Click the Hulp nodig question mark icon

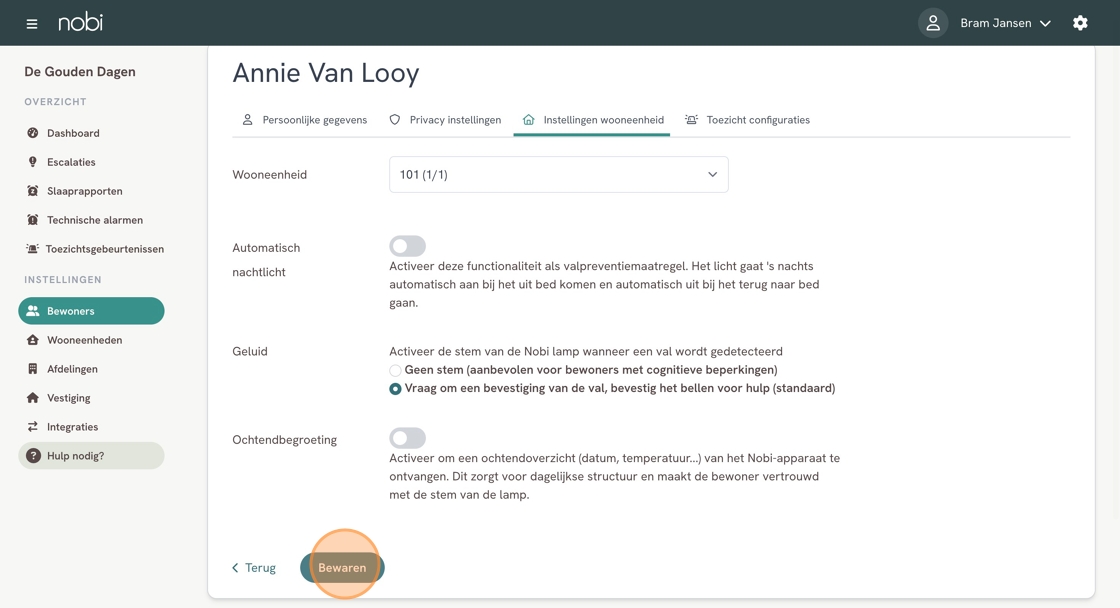pyautogui.click(x=33, y=456)
